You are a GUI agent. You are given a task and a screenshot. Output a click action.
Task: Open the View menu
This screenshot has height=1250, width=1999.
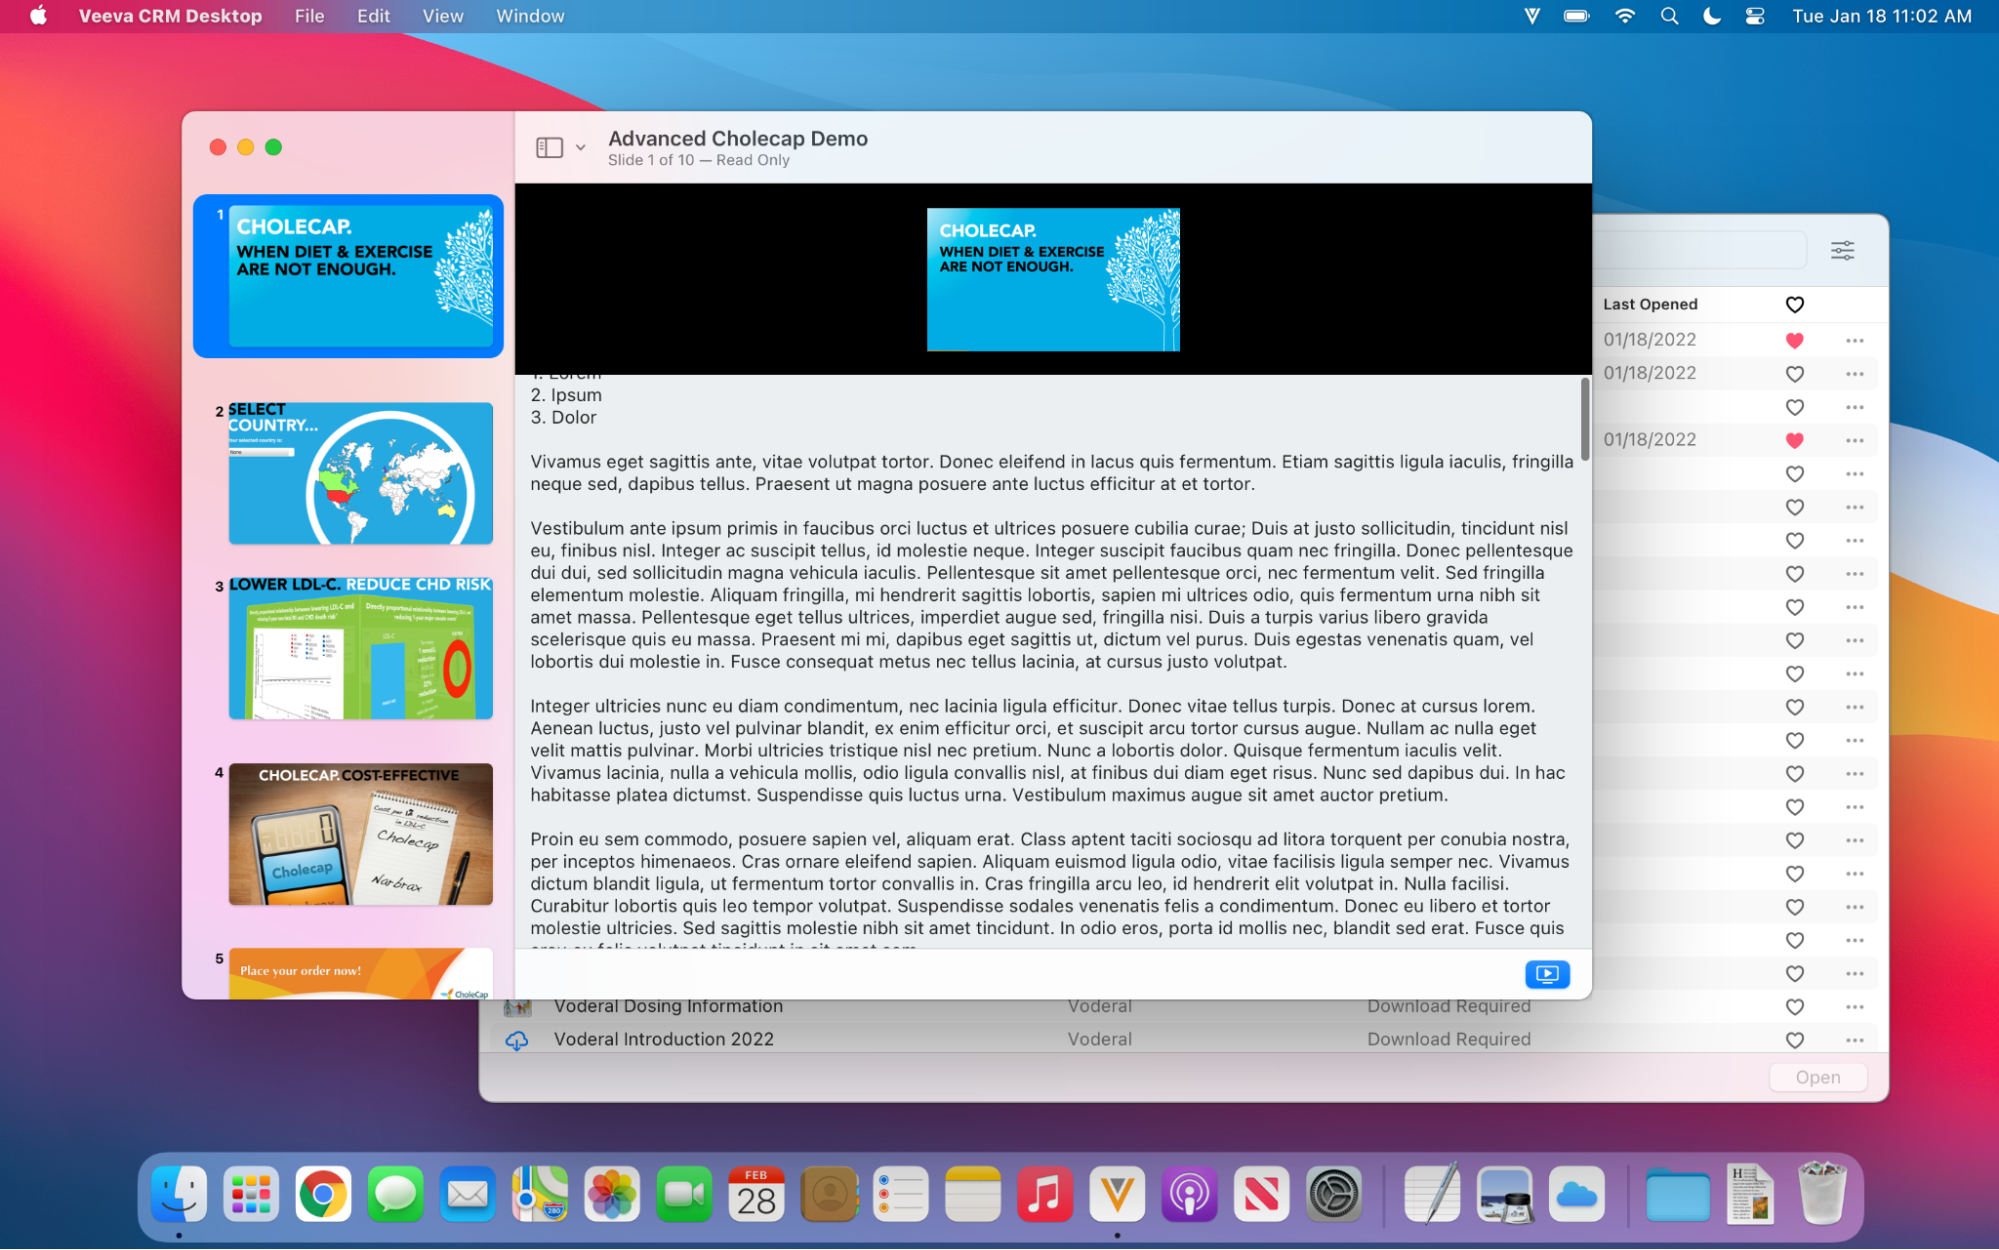pos(442,16)
